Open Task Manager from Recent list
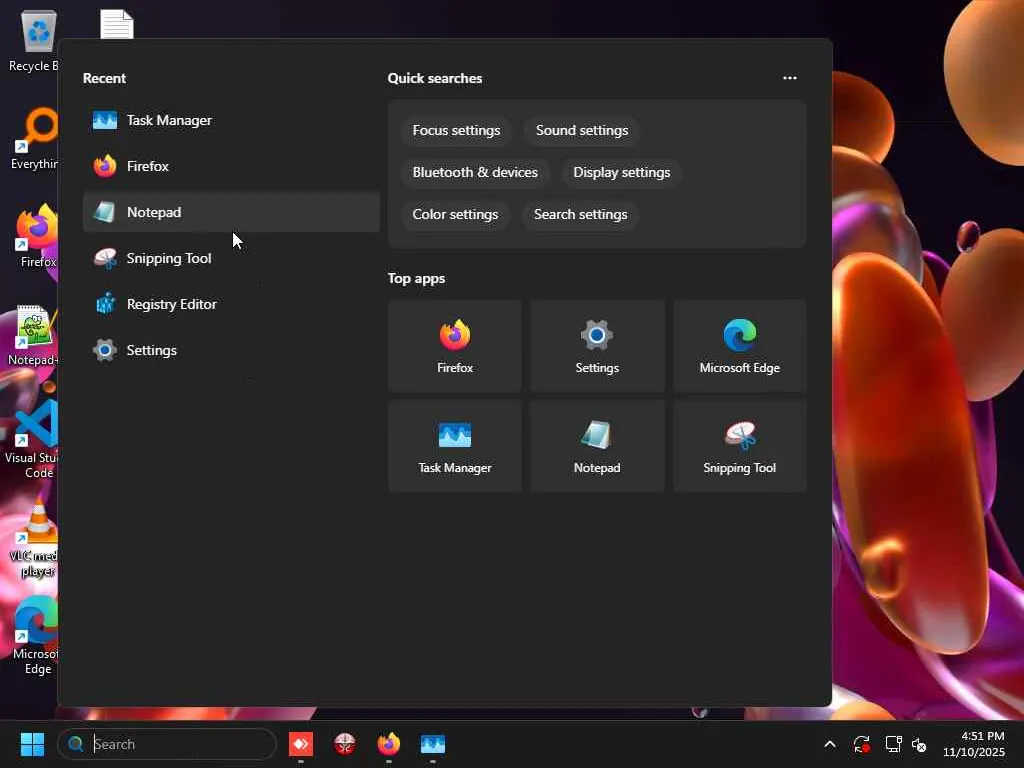This screenshot has height=768, width=1024. pos(231,120)
